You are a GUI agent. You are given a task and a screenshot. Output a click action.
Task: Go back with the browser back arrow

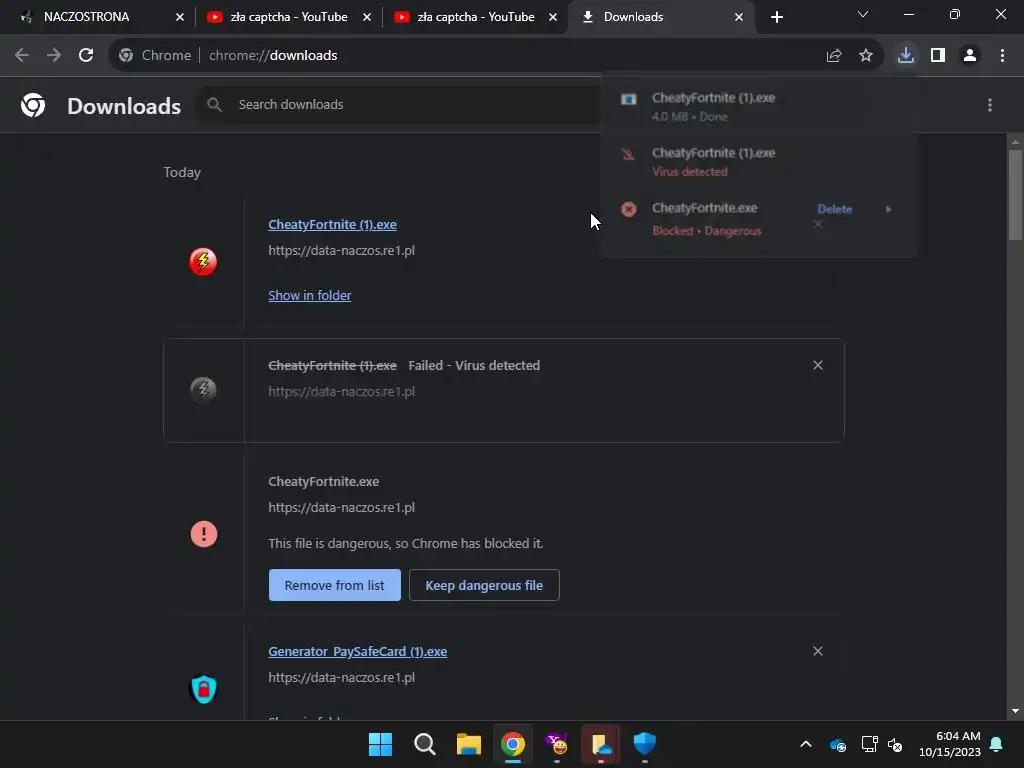tap(22, 56)
